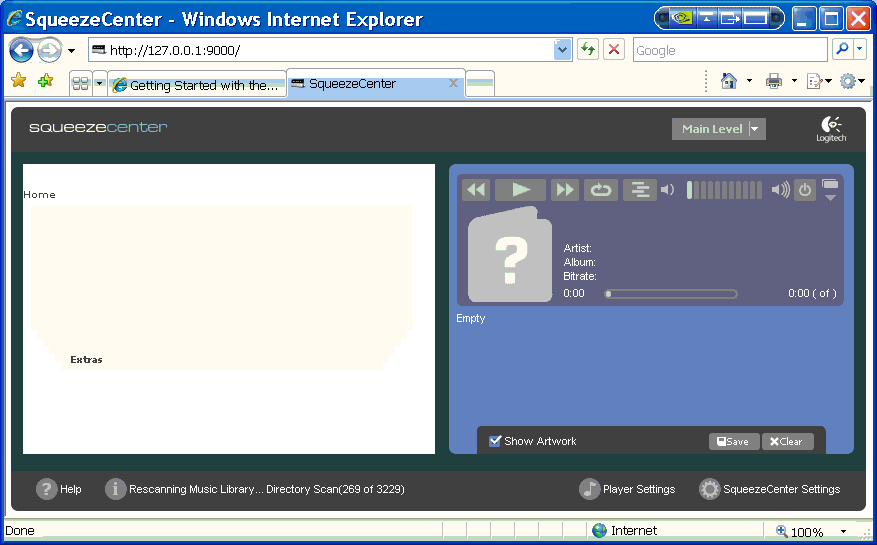Toggle the shuffle mode icon
The image size is (877, 545).
coord(639,190)
